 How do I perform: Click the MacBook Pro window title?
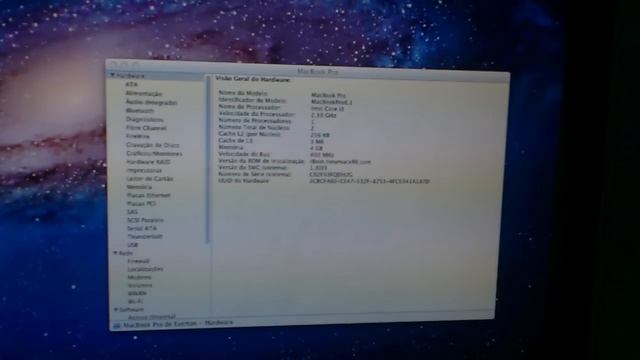pyautogui.click(x=318, y=71)
